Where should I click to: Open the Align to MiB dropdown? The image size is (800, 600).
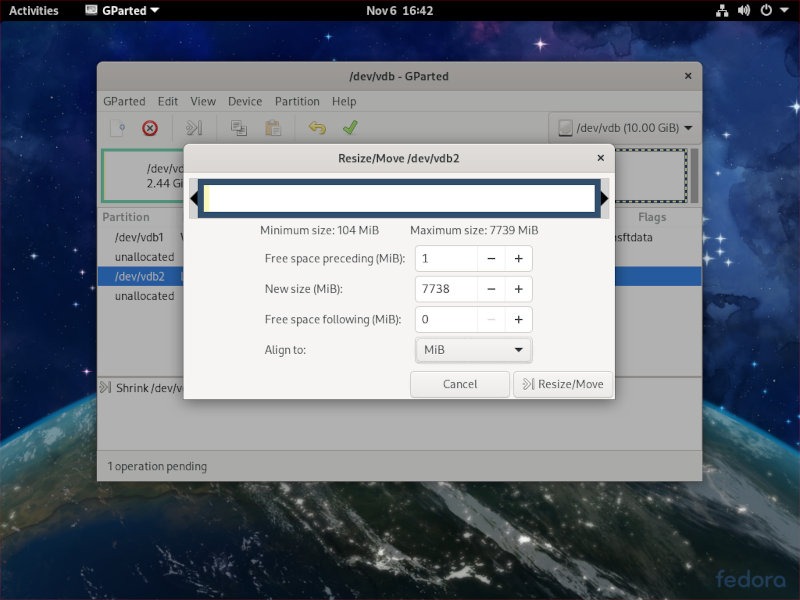pyautogui.click(x=473, y=350)
